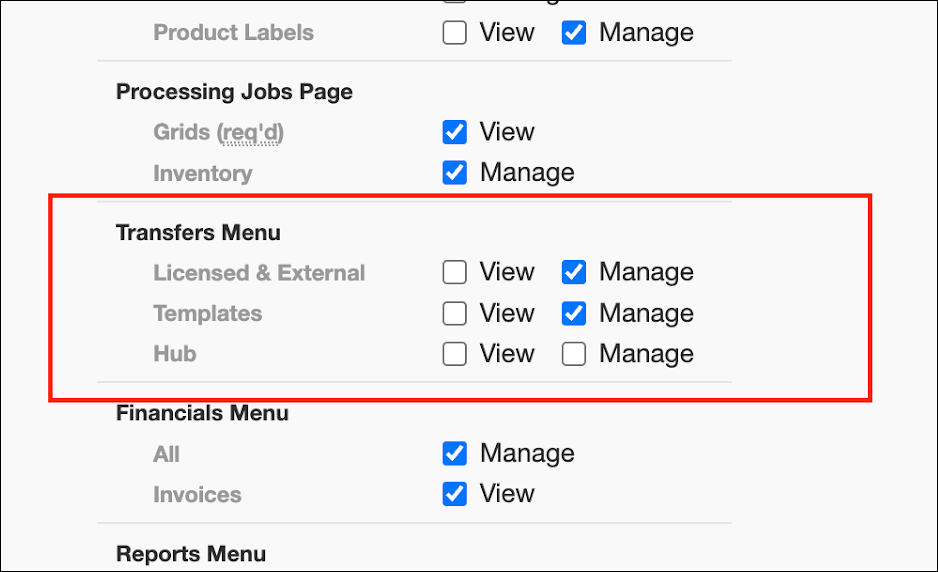The height and width of the screenshot is (572, 938).
Task: Enable View for Templates
Action: click(x=455, y=314)
